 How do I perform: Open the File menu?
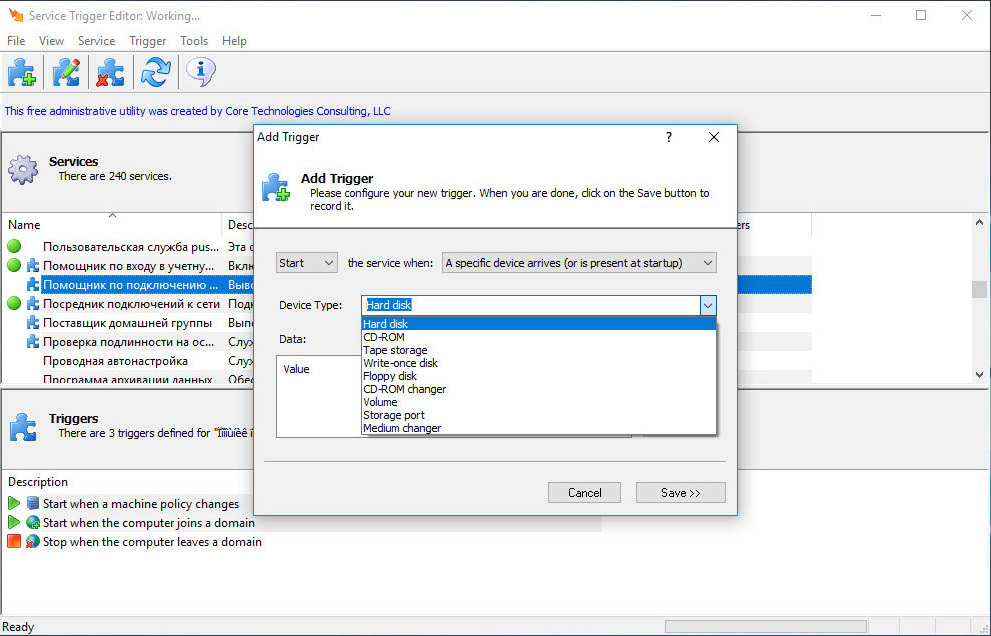coord(16,40)
